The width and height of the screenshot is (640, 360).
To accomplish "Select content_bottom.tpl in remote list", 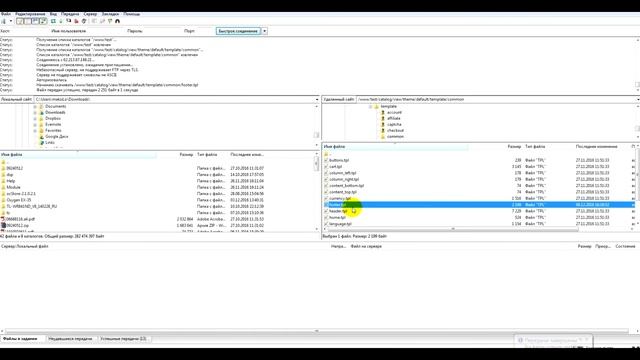I will [346, 186].
